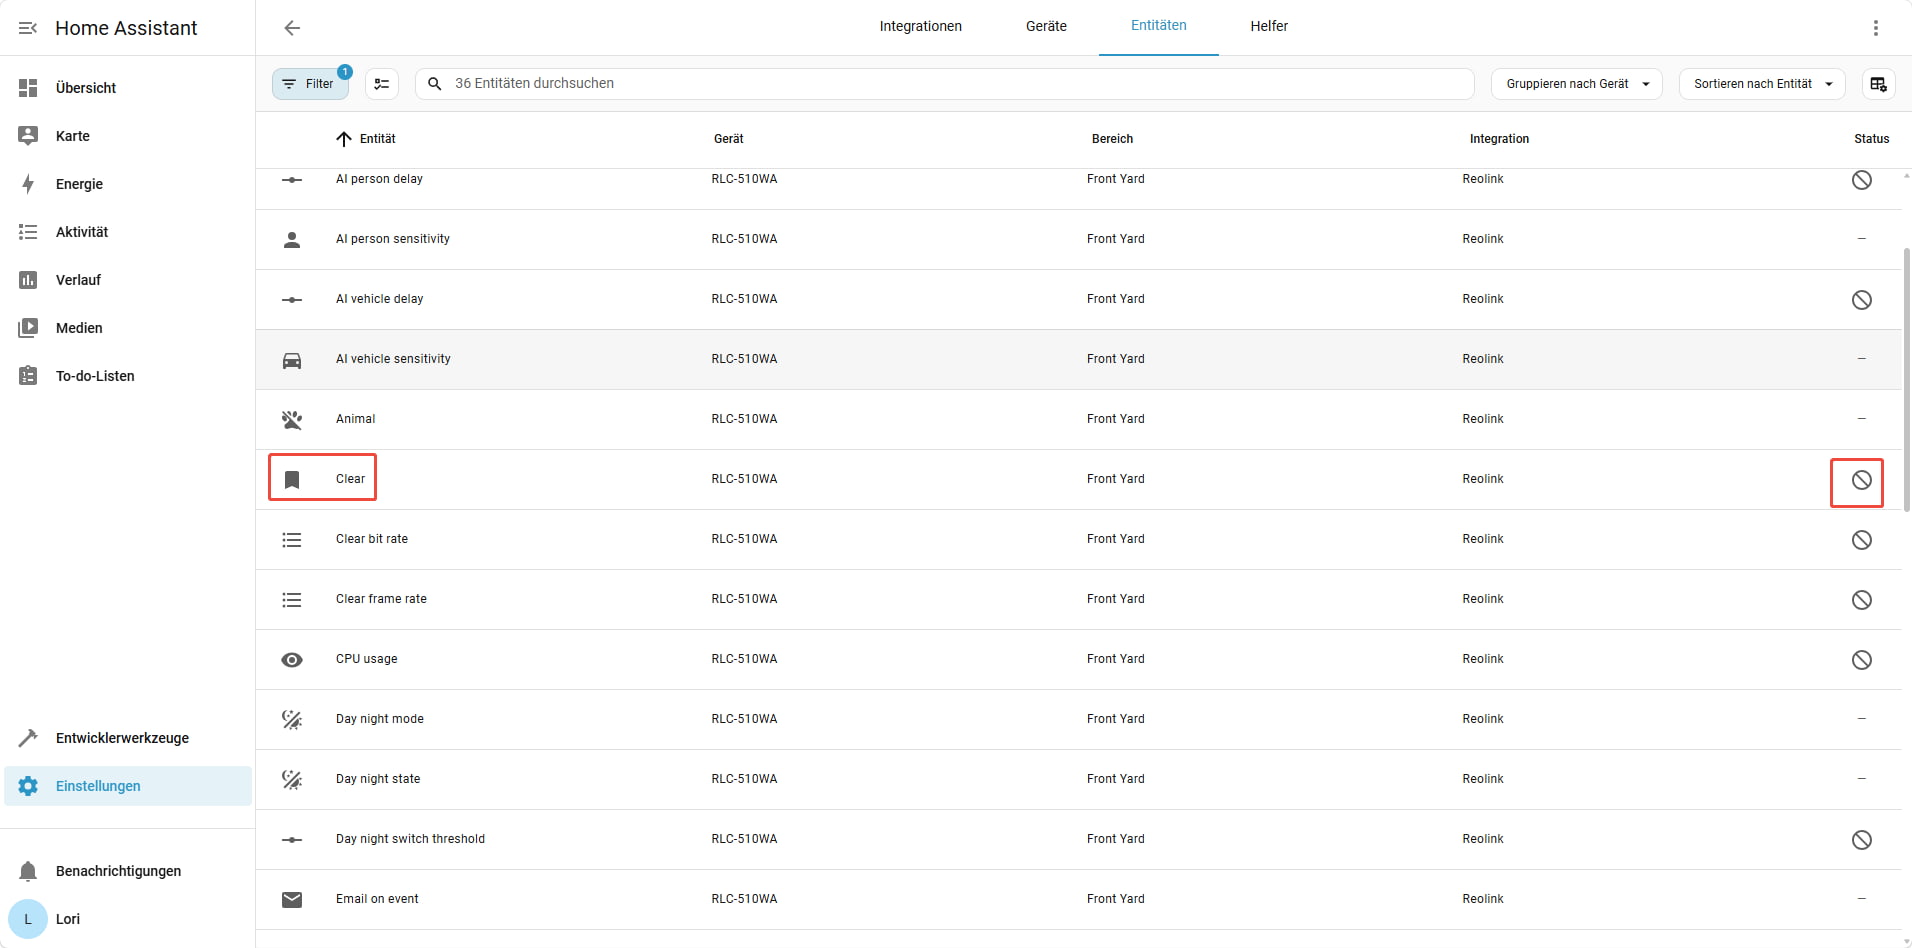This screenshot has height=948, width=1912.
Task: Open the Animal entity row
Action: click(1078, 420)
